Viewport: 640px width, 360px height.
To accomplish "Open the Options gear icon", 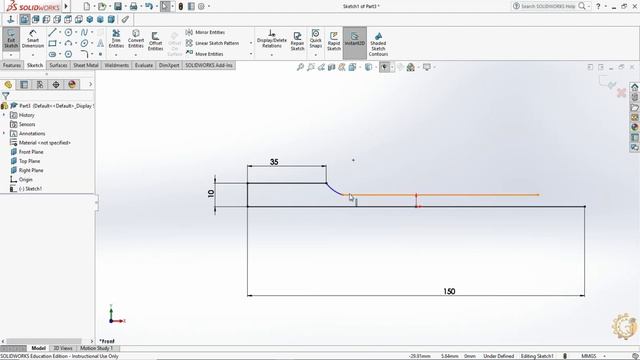I will pyautogui.click(x=201, y=6).
